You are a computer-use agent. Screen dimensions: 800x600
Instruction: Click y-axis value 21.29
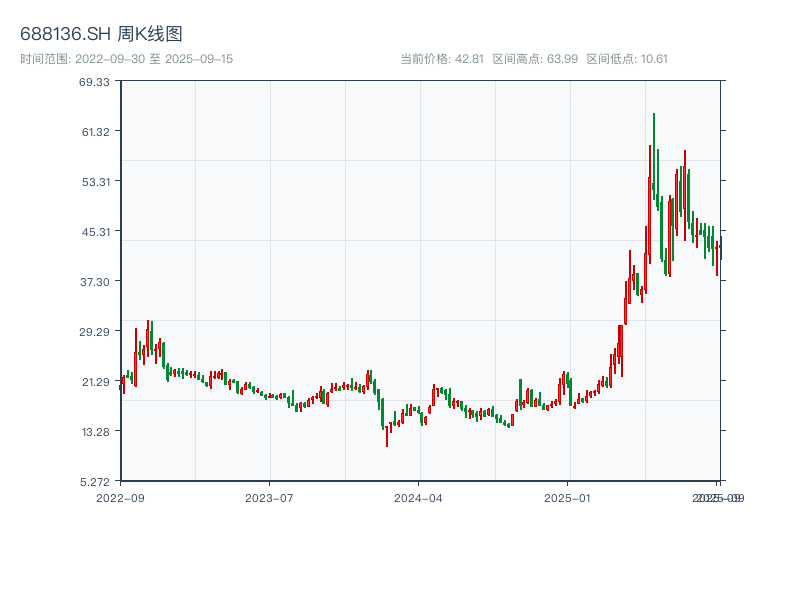pos(96,382)
